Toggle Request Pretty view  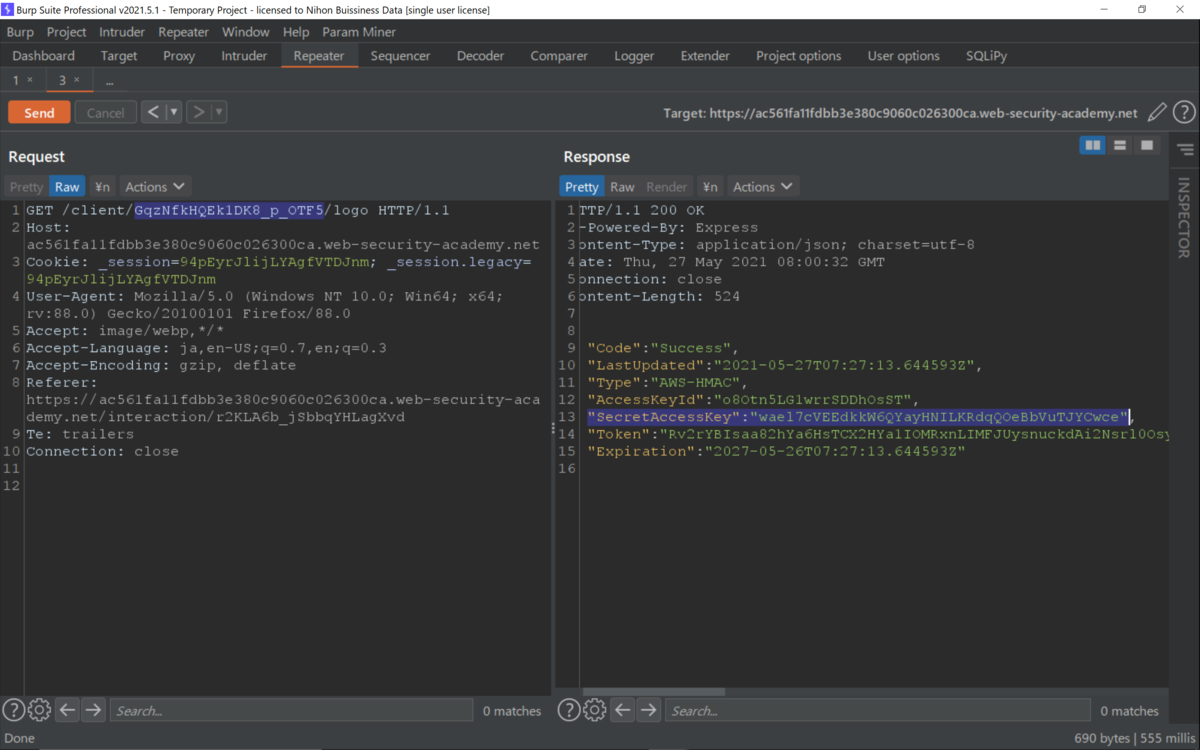(27, 187)
